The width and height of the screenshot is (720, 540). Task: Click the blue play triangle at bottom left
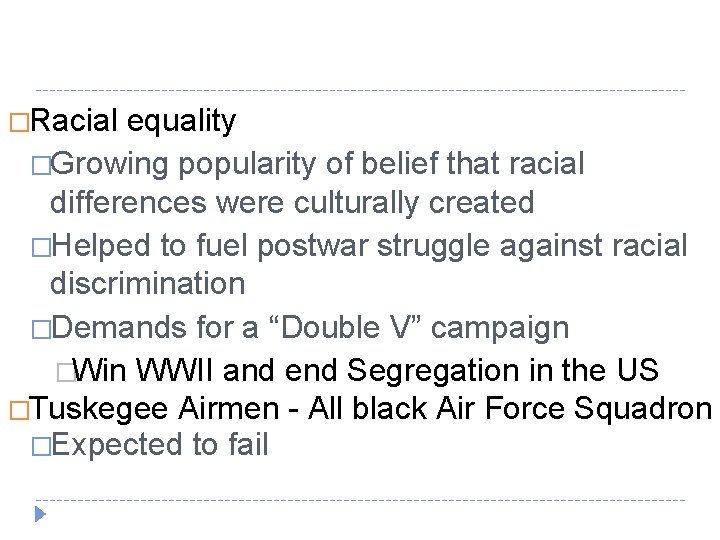[40, 514]
